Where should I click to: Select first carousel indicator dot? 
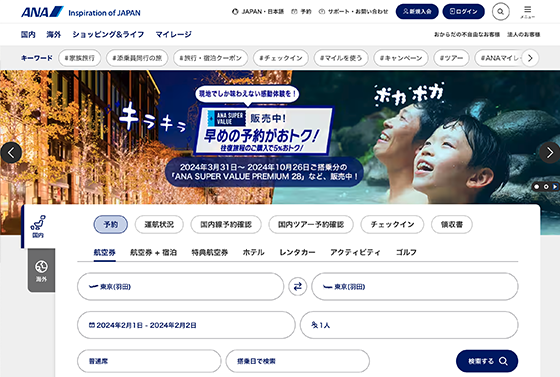[536, 187]
